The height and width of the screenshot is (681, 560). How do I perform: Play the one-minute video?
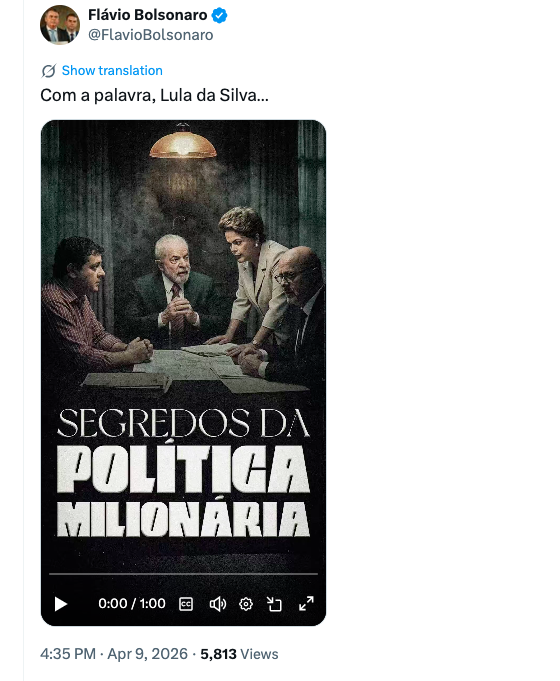pos(61,604)
